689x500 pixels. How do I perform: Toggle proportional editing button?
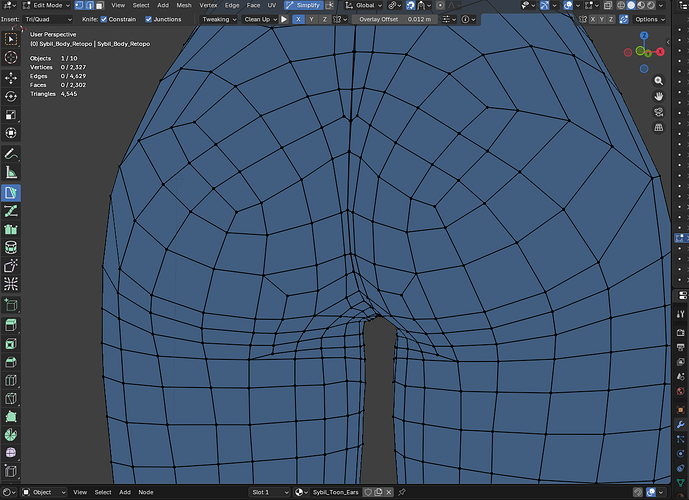pyautogui.click(x=440, y=5)
